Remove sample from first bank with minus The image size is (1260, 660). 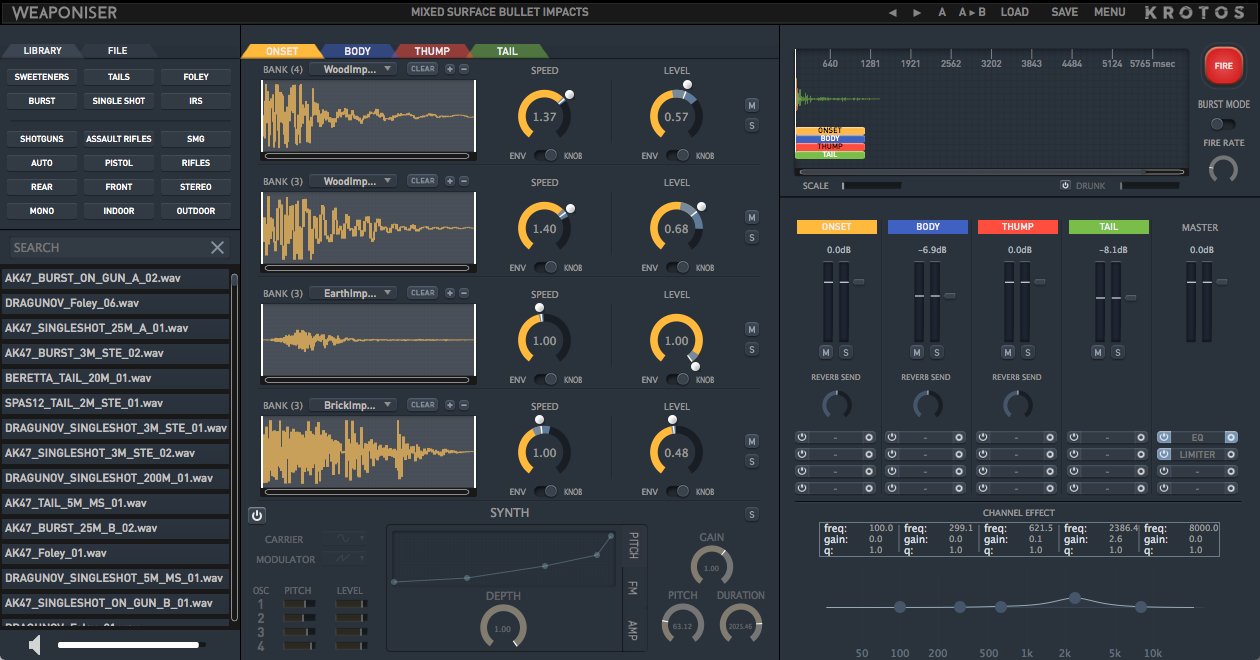(x=464, y=69)
